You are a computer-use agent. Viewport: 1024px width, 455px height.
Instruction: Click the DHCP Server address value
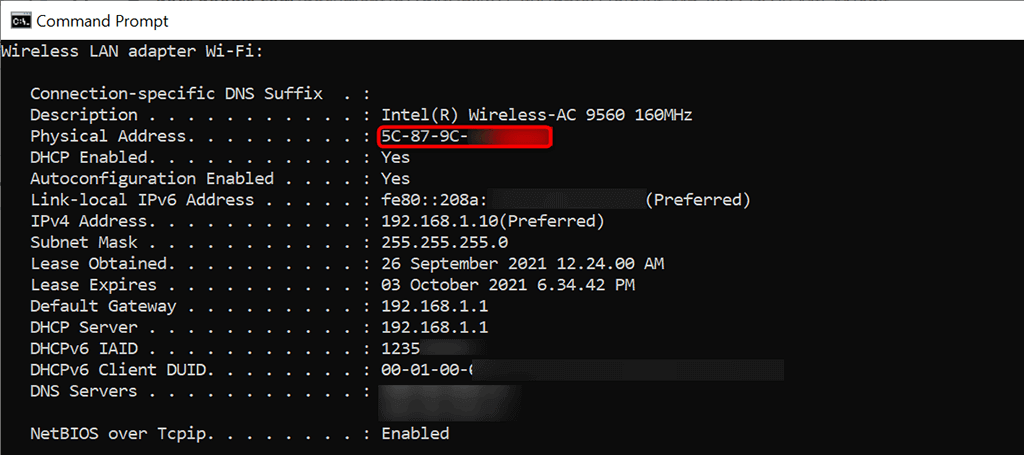pyautogui.click(x=435, y=327)
